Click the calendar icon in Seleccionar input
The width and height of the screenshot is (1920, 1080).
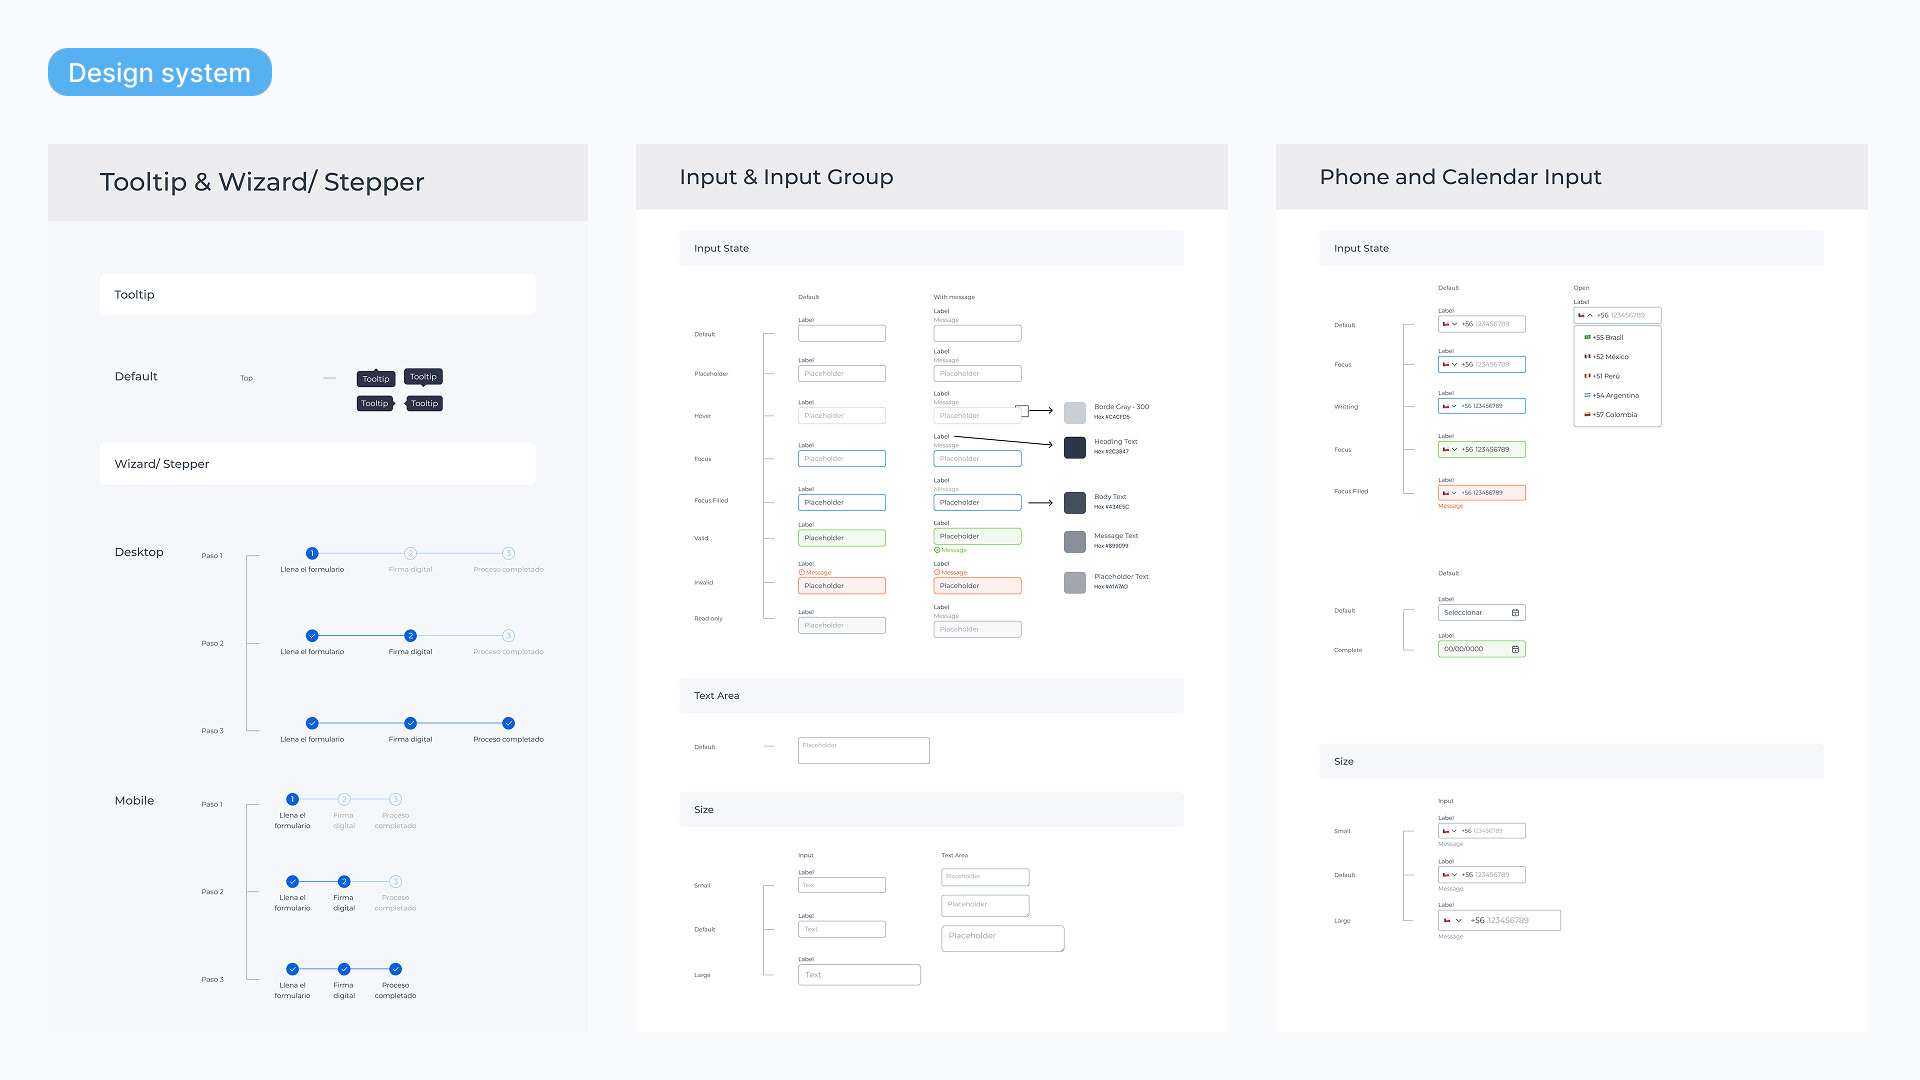click(x=1515, y=613)
